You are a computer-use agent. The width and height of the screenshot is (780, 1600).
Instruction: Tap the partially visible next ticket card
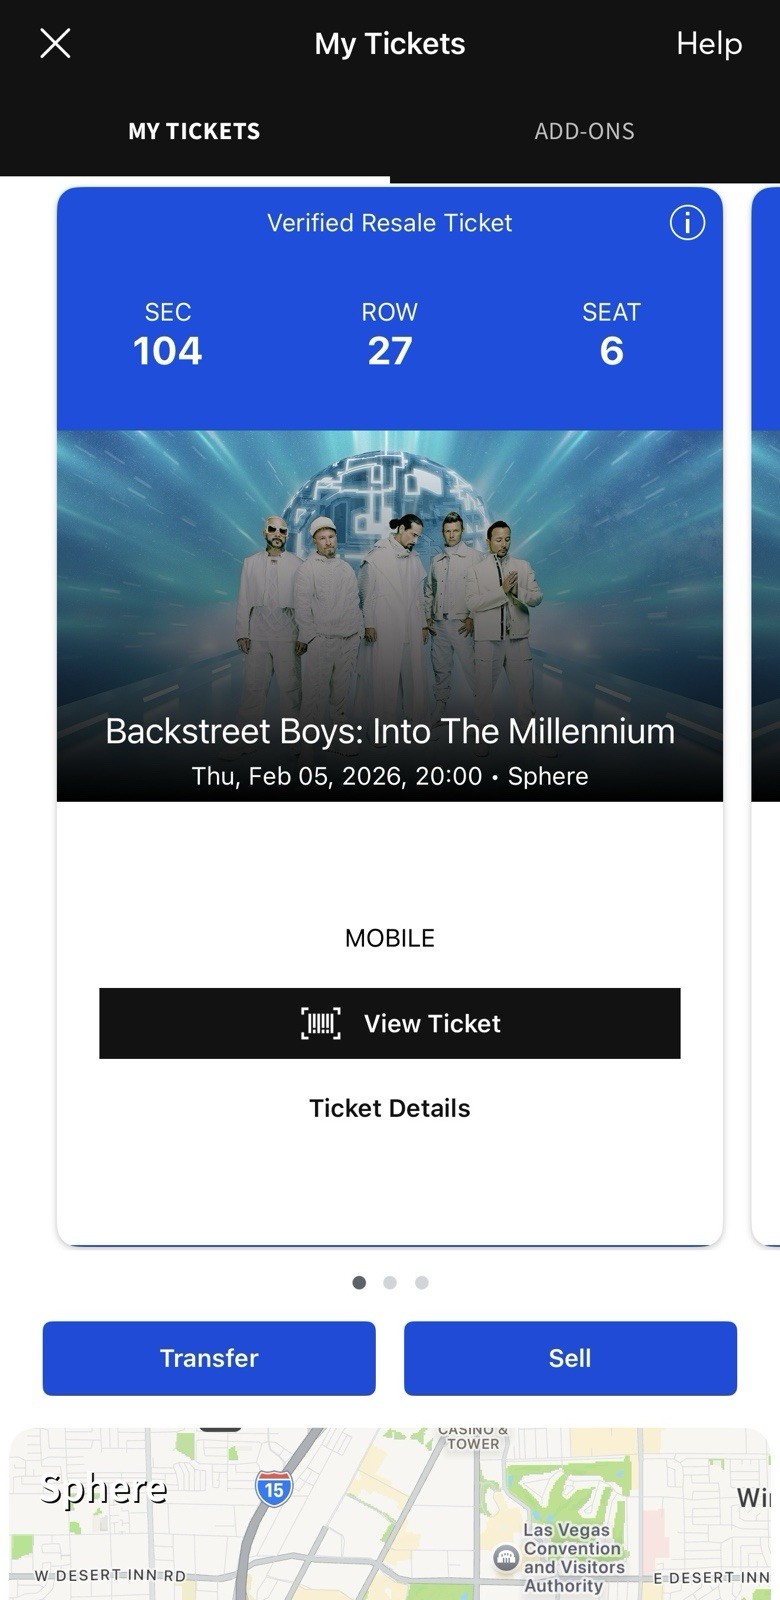766,700
